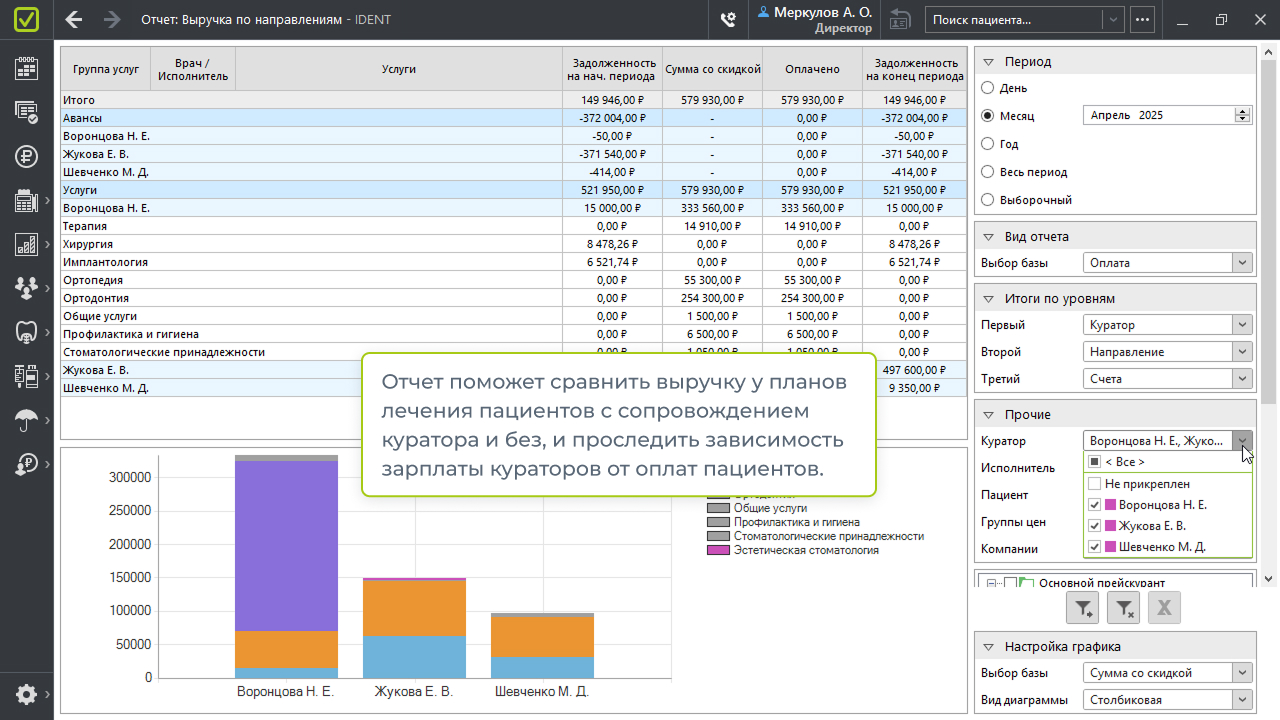The height and width of the screenshot is (720, 1280).
Task: Click into the Поиск пациента search field
Action: point(1014,19)
